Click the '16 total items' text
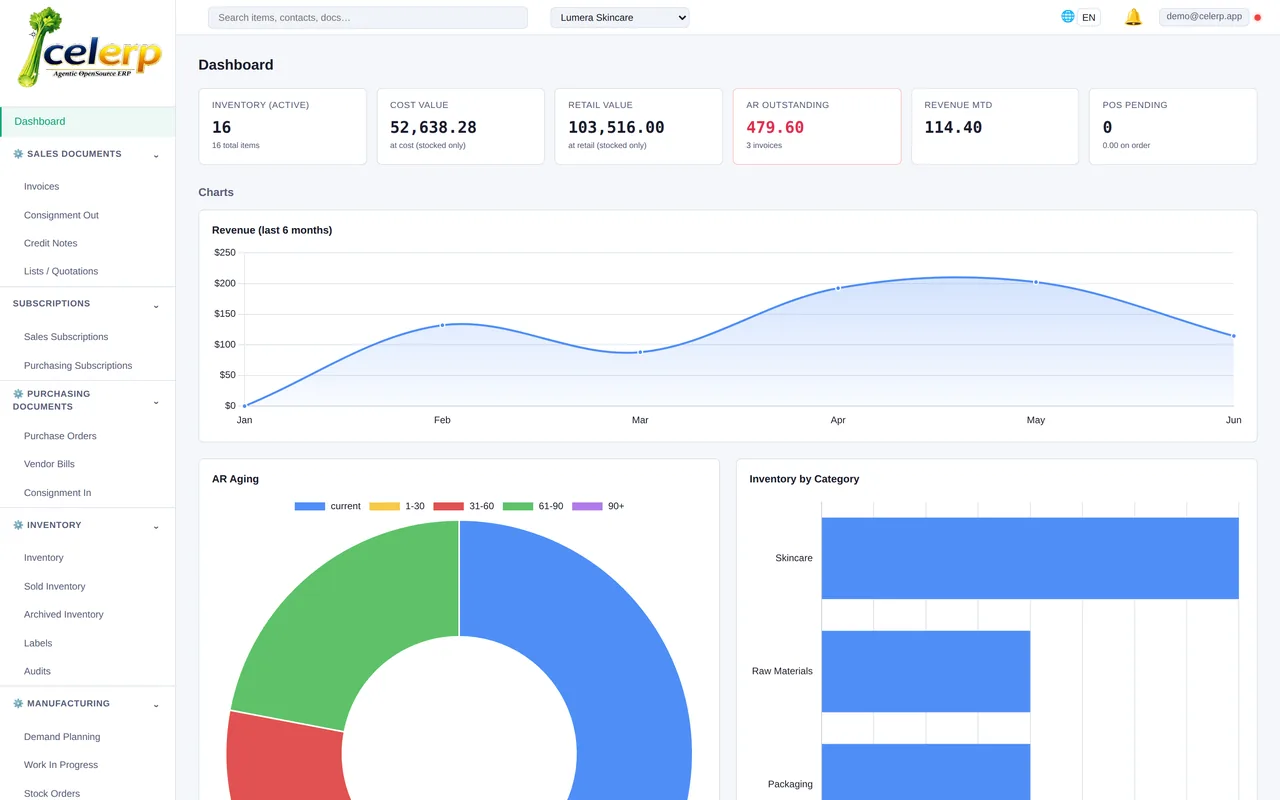This screenshot has height=800, width=1280. pos(236,146)
